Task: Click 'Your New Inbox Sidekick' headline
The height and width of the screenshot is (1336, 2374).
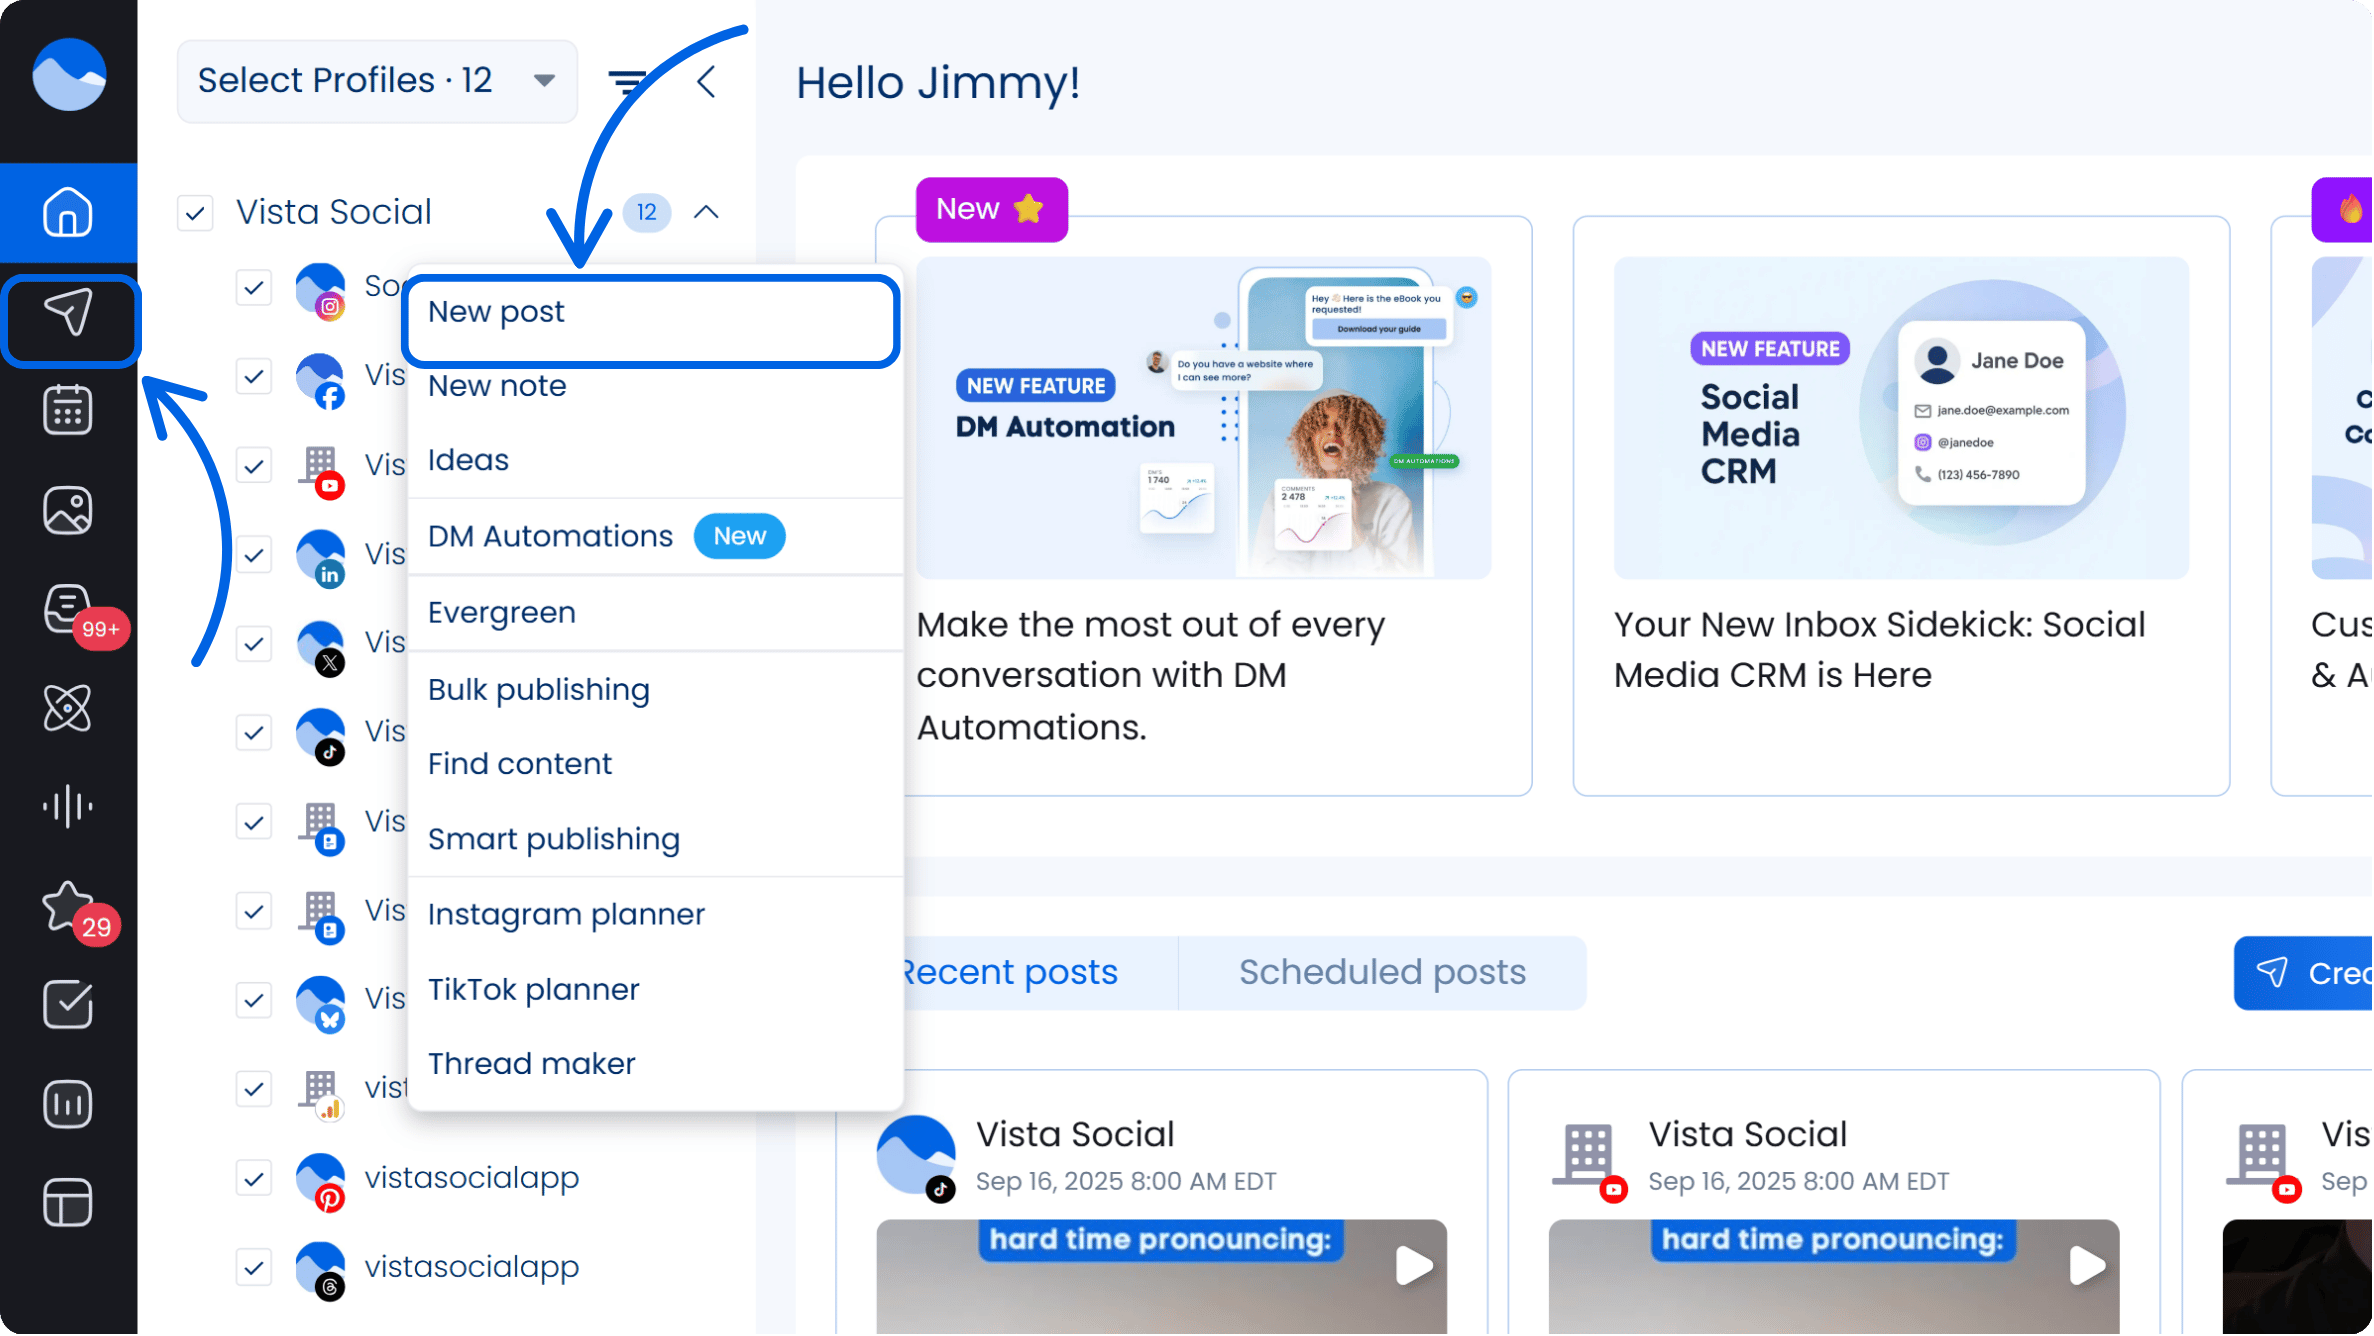Action: 1880,650
